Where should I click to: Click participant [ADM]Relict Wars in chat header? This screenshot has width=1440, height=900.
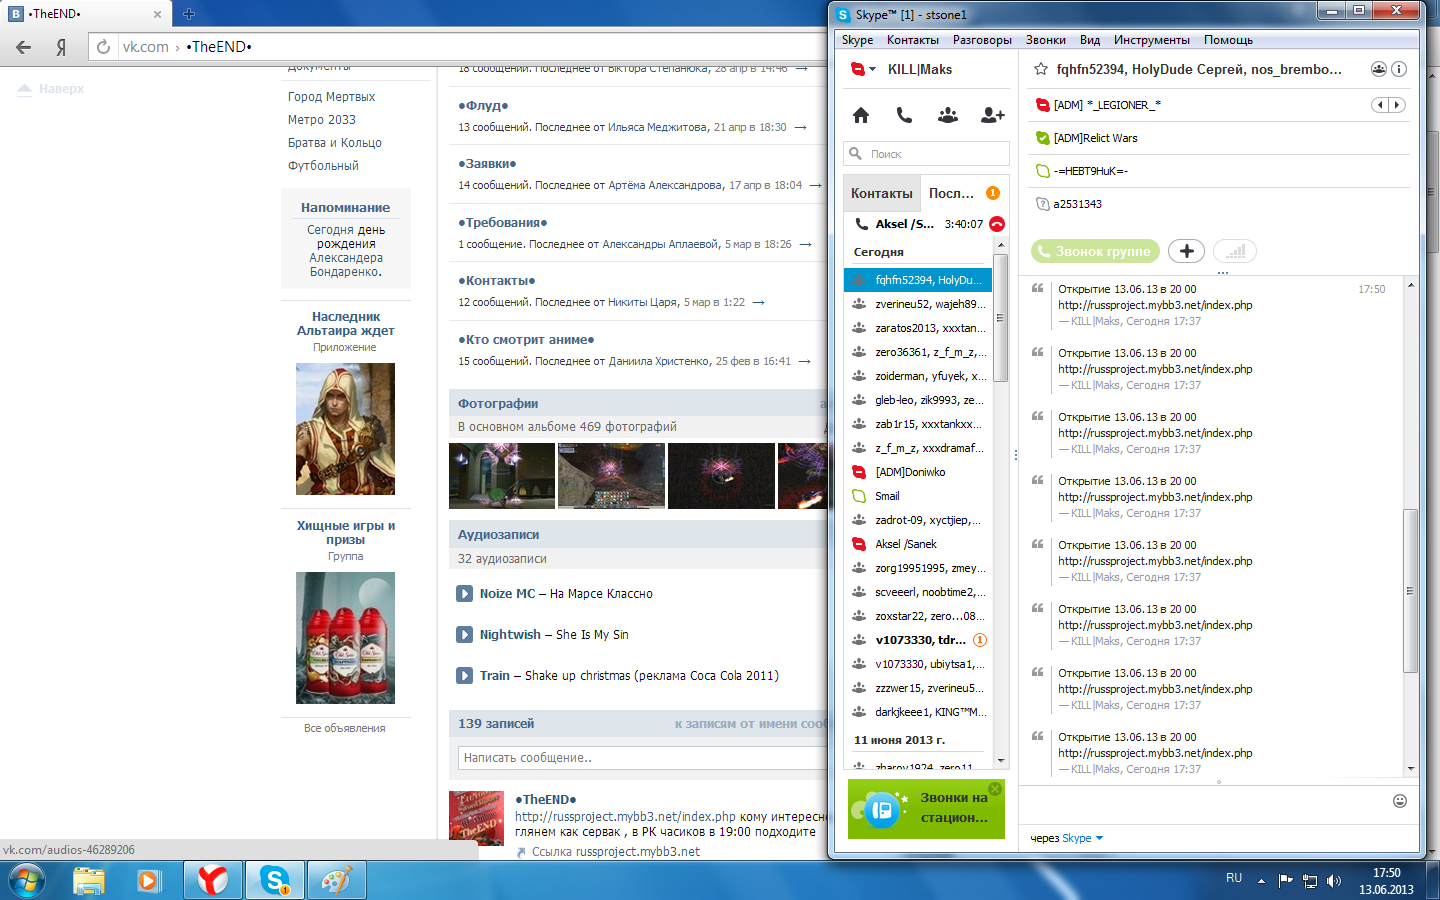(x=1095, y=138)
